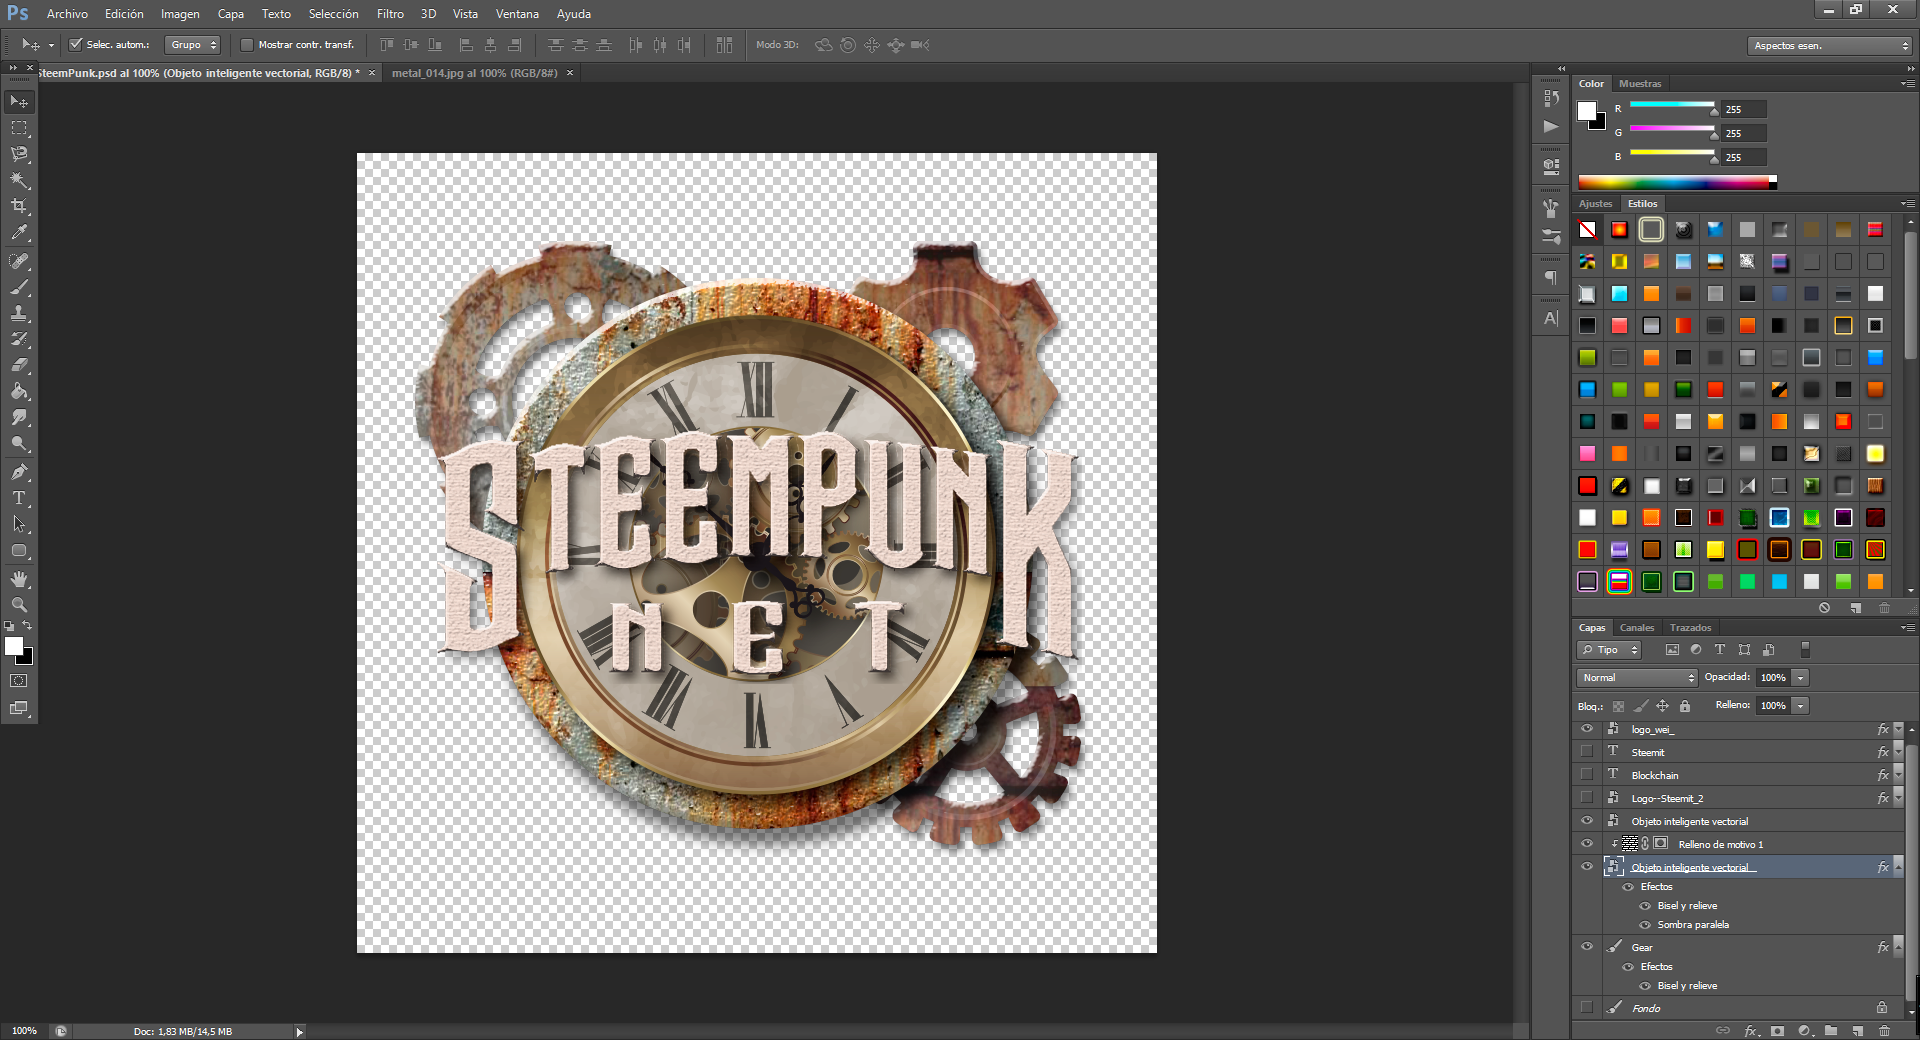Viewport: 1920px width, 1040px height.
Task: Open the Ventana menu
Action: coord(517,14)
